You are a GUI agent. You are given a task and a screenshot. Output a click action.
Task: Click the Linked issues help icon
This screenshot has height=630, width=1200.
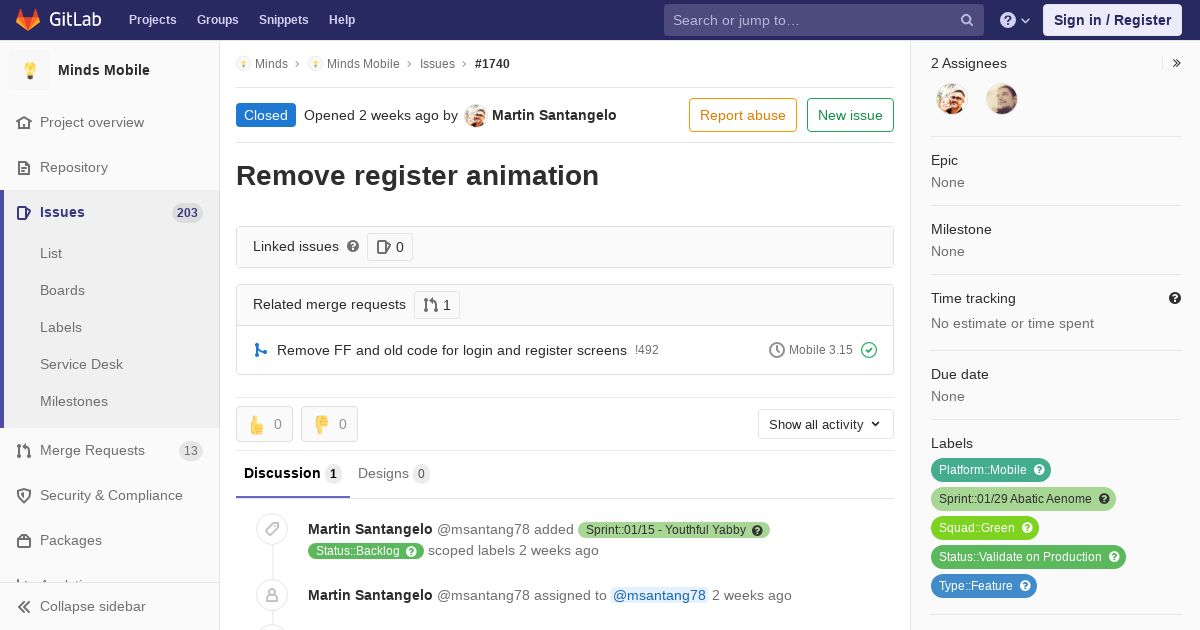[353, 246]
